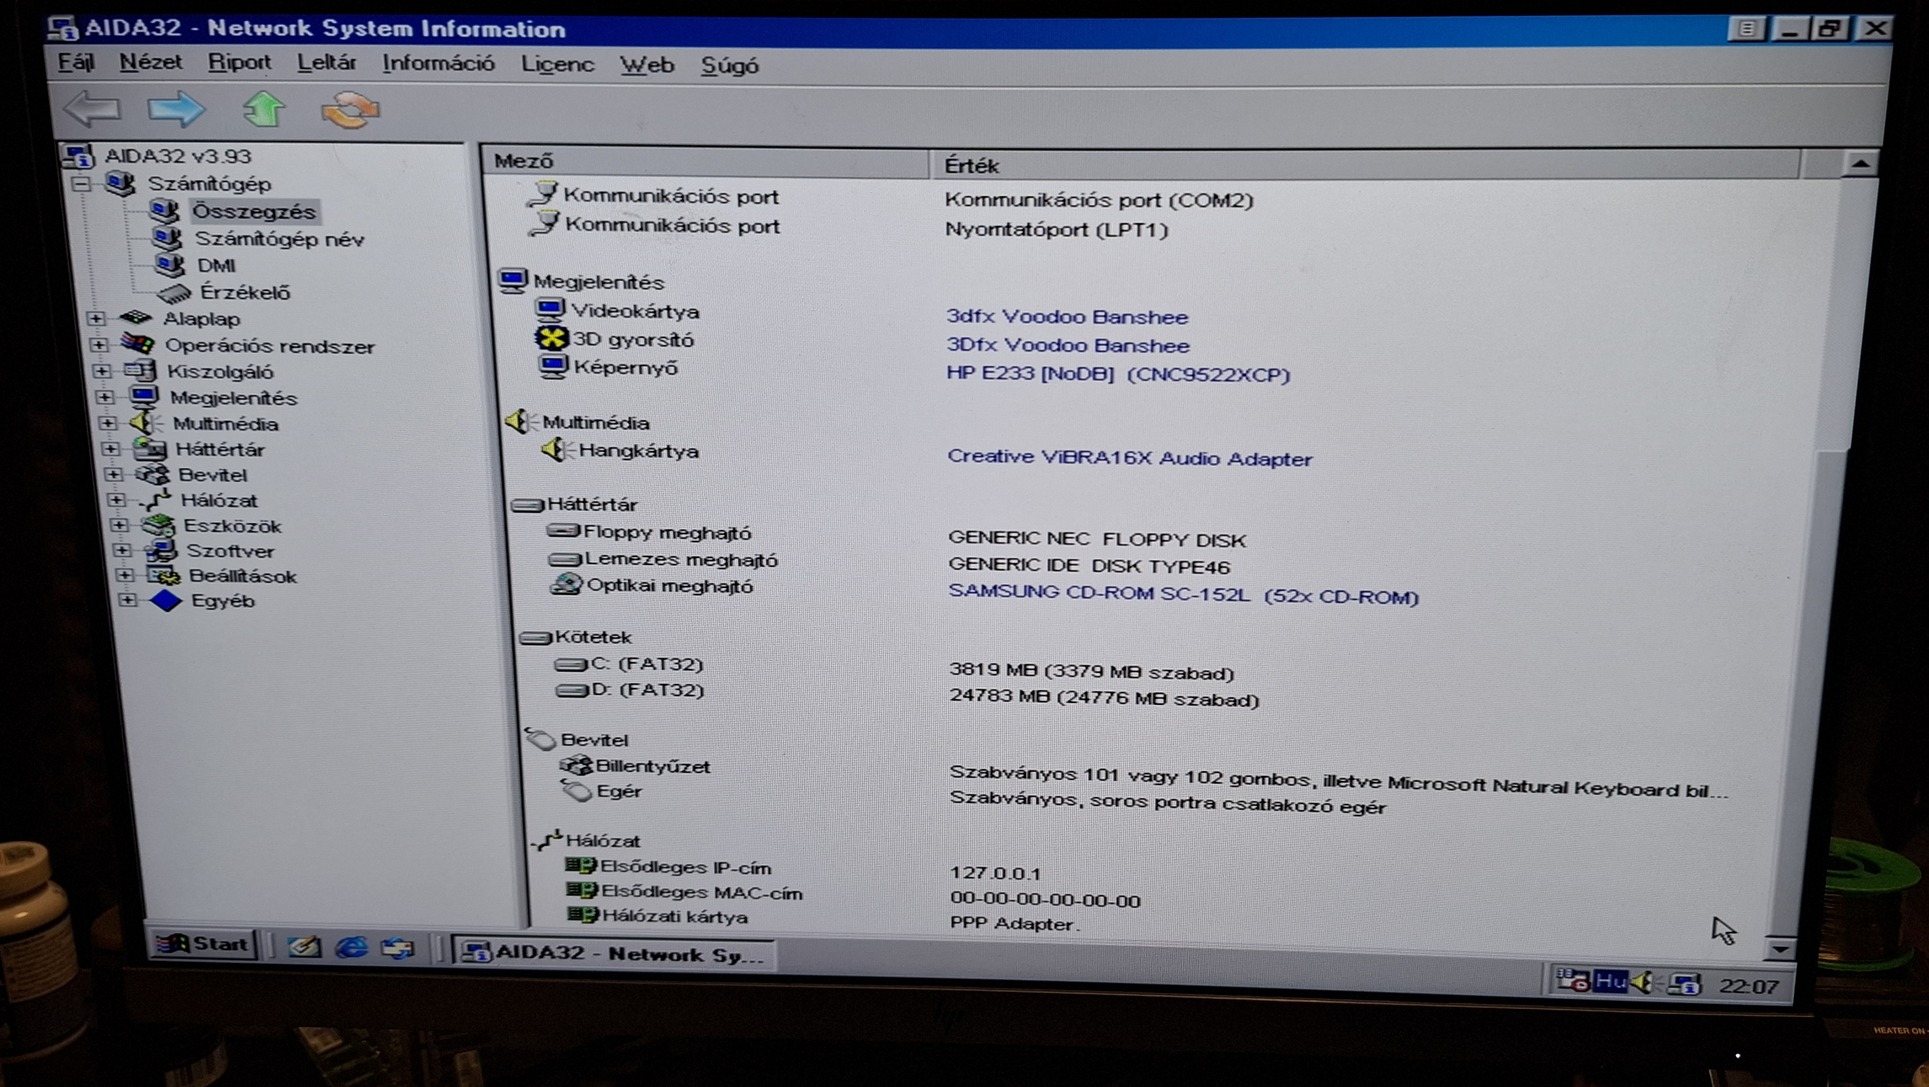Click the scrollbar down arrow
Screen dimensions: 1929x1087
(x=1779, y=947)
